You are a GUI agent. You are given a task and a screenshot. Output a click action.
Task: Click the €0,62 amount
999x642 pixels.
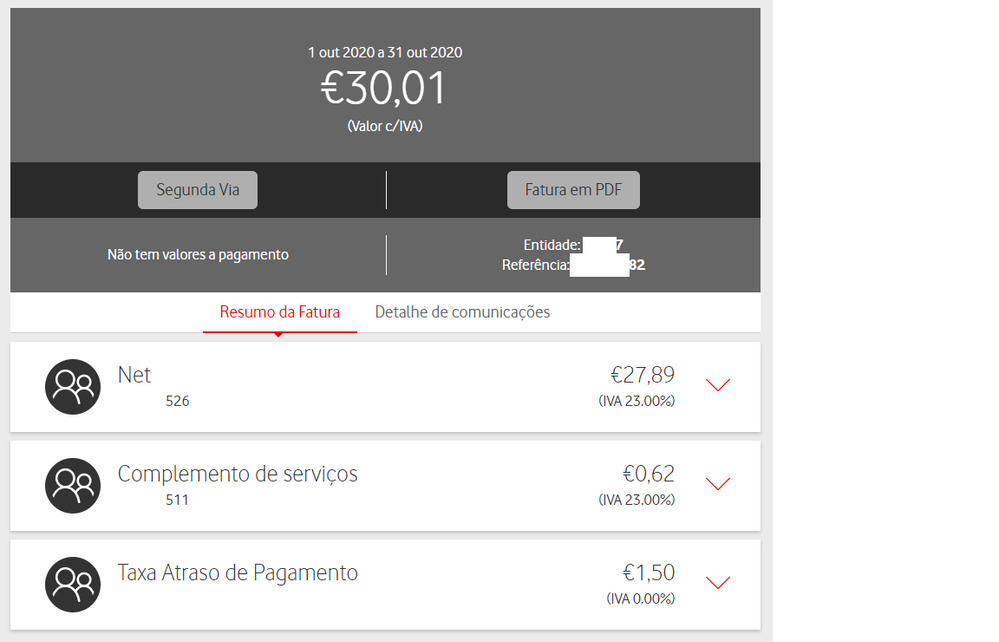point(648,474)
